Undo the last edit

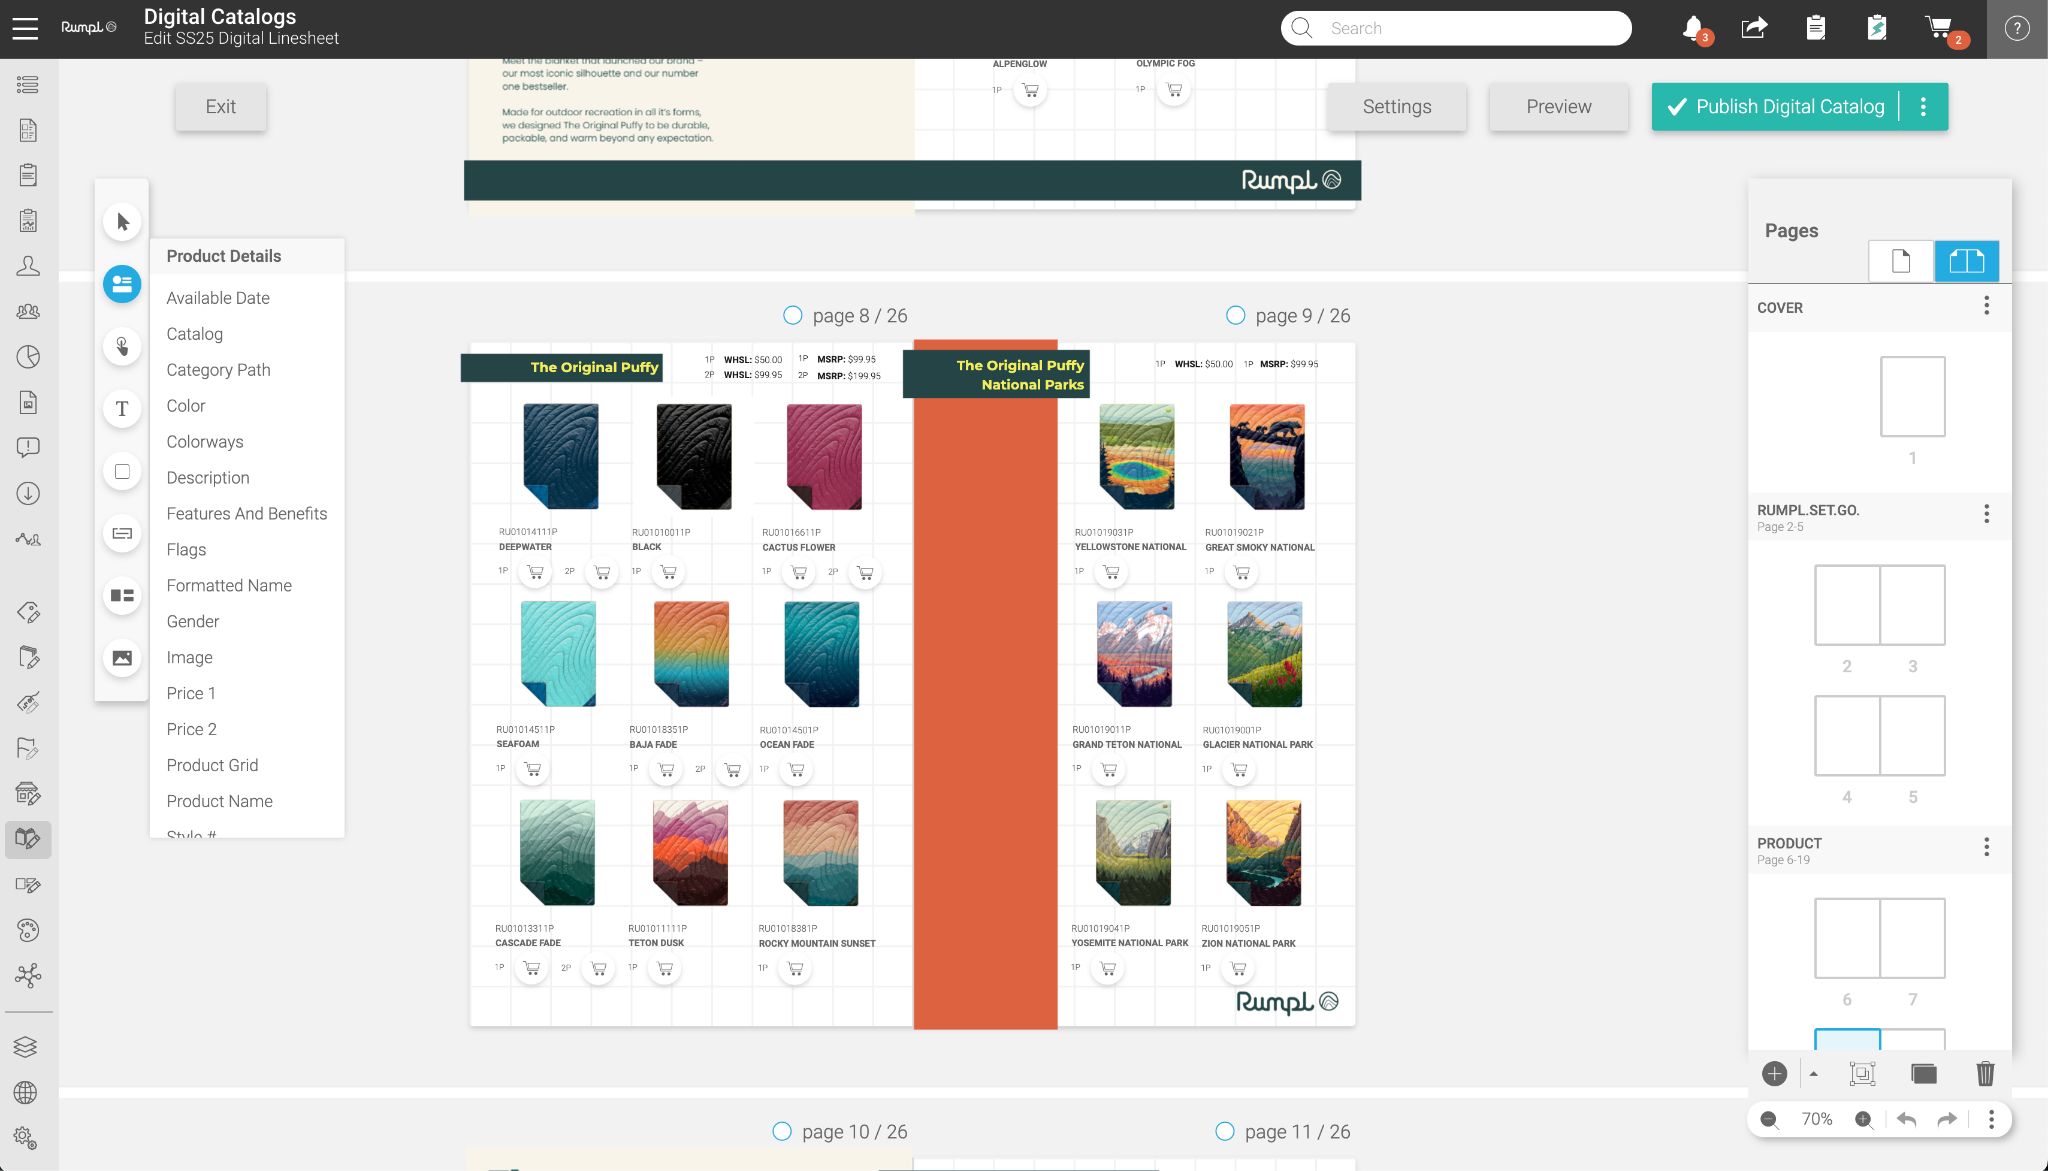[1907, 1120]
